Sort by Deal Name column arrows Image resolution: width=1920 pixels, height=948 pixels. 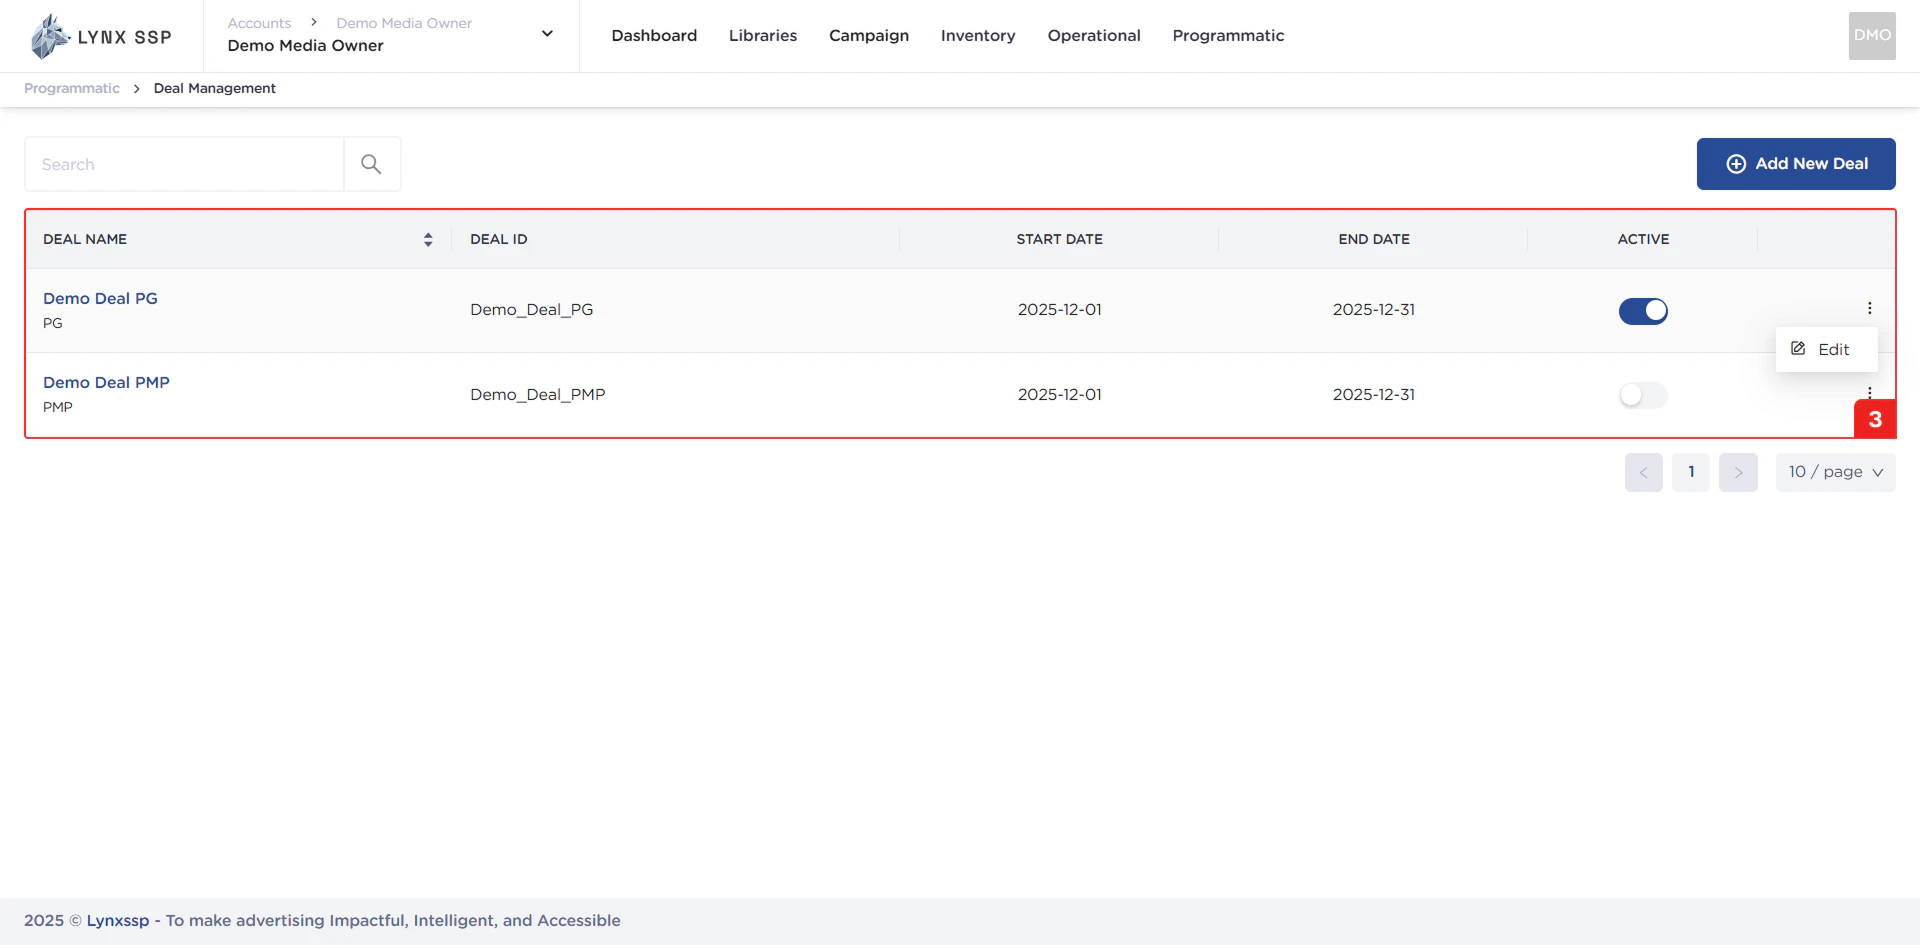tap(428, 240)
